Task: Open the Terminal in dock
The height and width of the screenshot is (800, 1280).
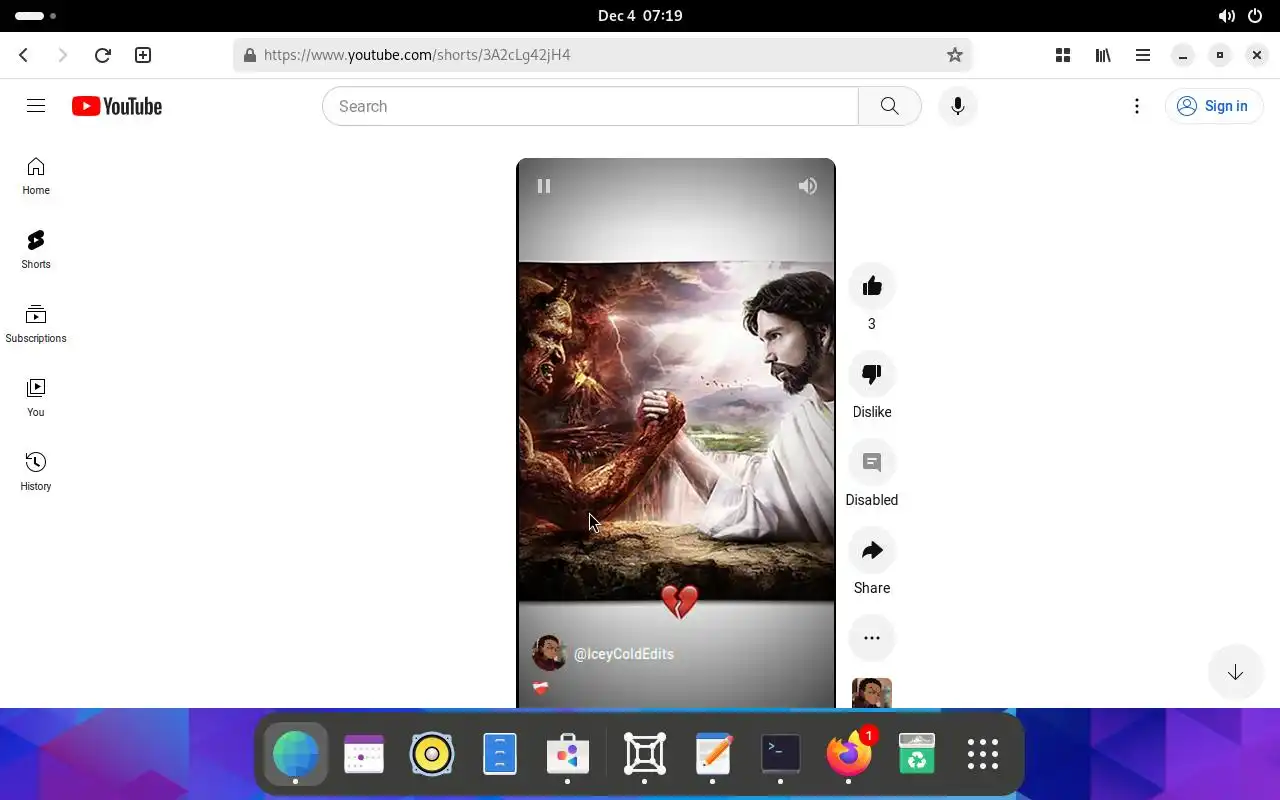Action: [x=781, y=754]
